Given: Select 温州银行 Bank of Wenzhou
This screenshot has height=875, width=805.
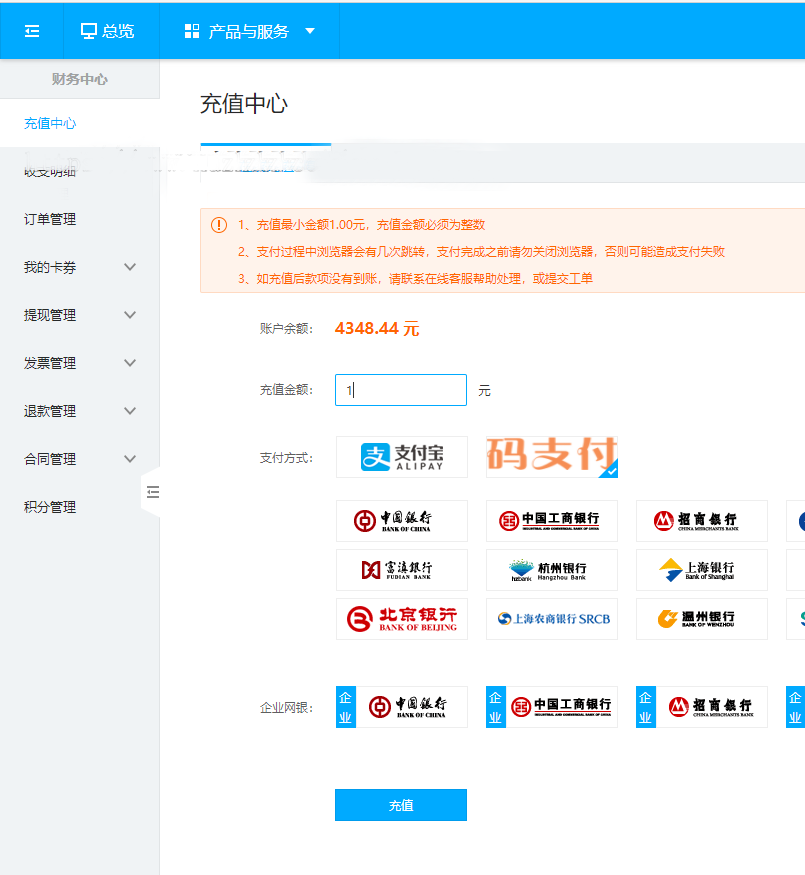Looking at the screenshot, I should click(x=702, y=619).
